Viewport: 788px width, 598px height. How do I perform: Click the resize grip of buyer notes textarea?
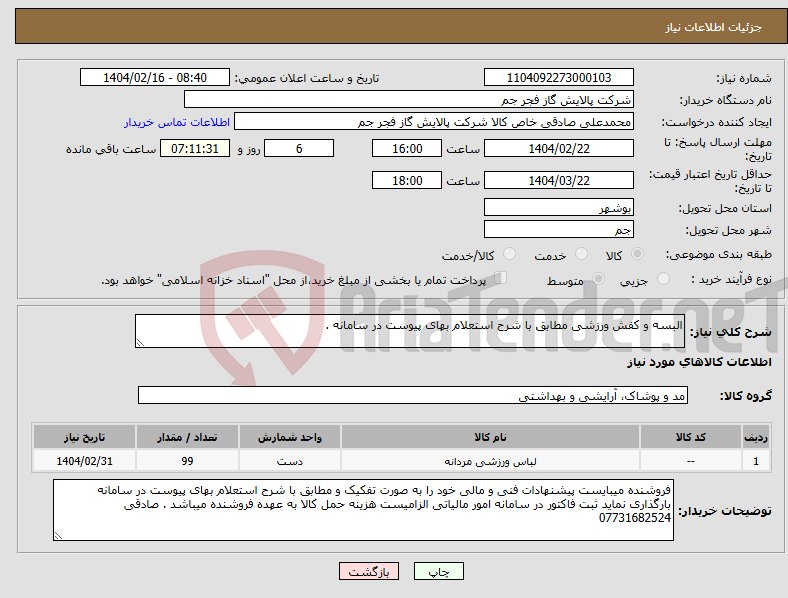(58, 536)
